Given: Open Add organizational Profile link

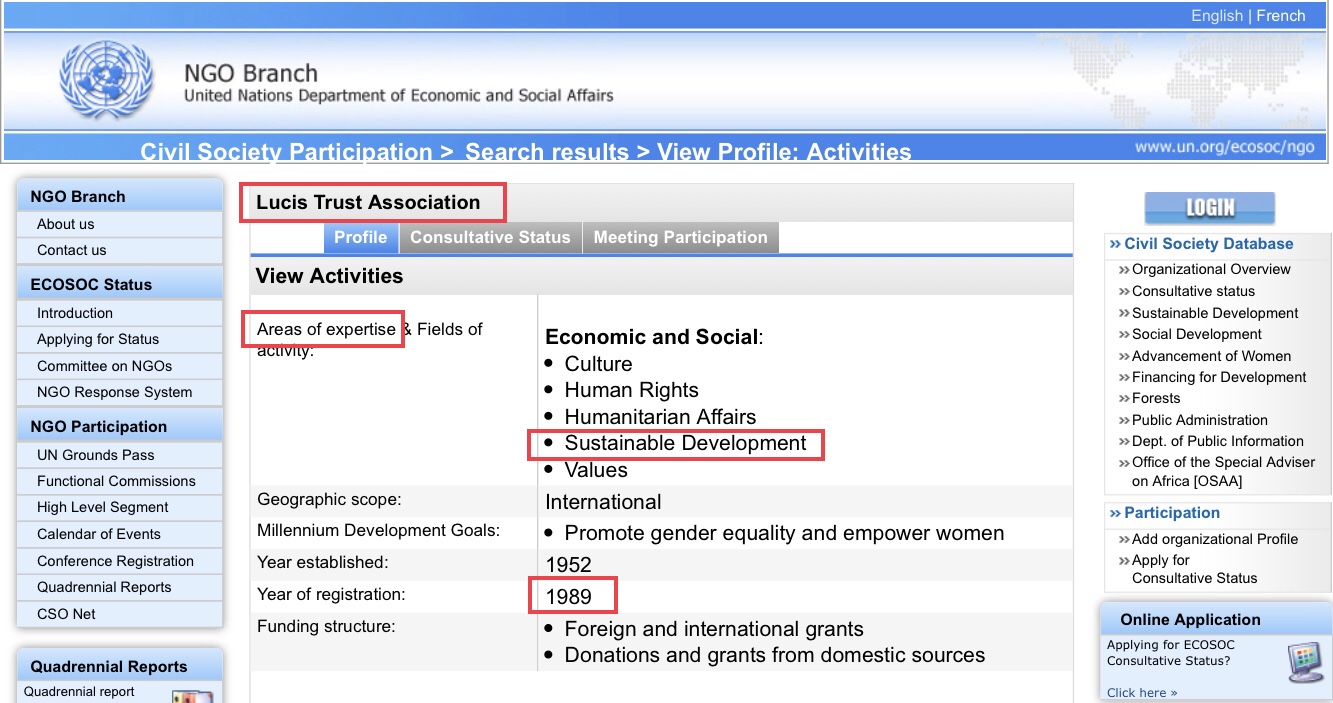Looking at the screenshot, I should (x=1215, y=539).
